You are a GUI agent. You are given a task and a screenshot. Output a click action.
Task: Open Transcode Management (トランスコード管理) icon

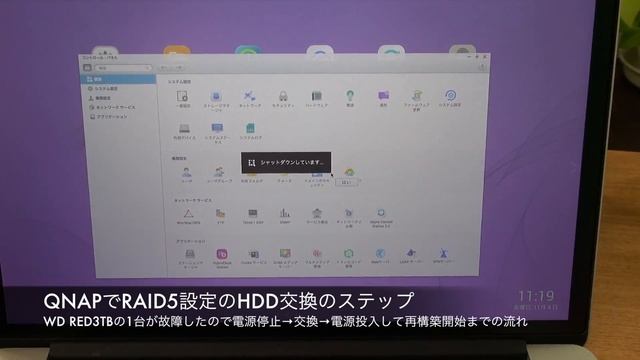tap(348, 253)
